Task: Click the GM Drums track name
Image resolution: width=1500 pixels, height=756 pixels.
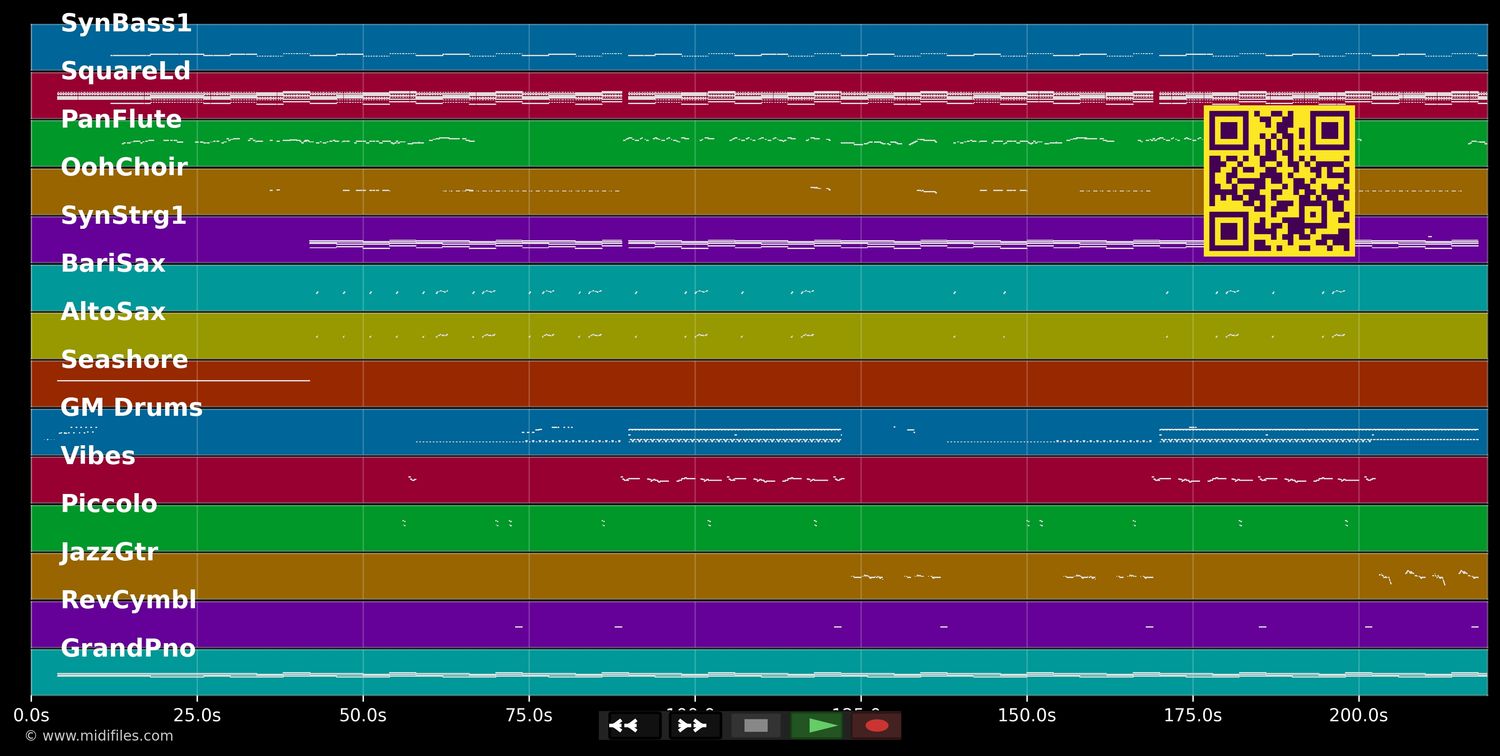Action: coord(131,408)
